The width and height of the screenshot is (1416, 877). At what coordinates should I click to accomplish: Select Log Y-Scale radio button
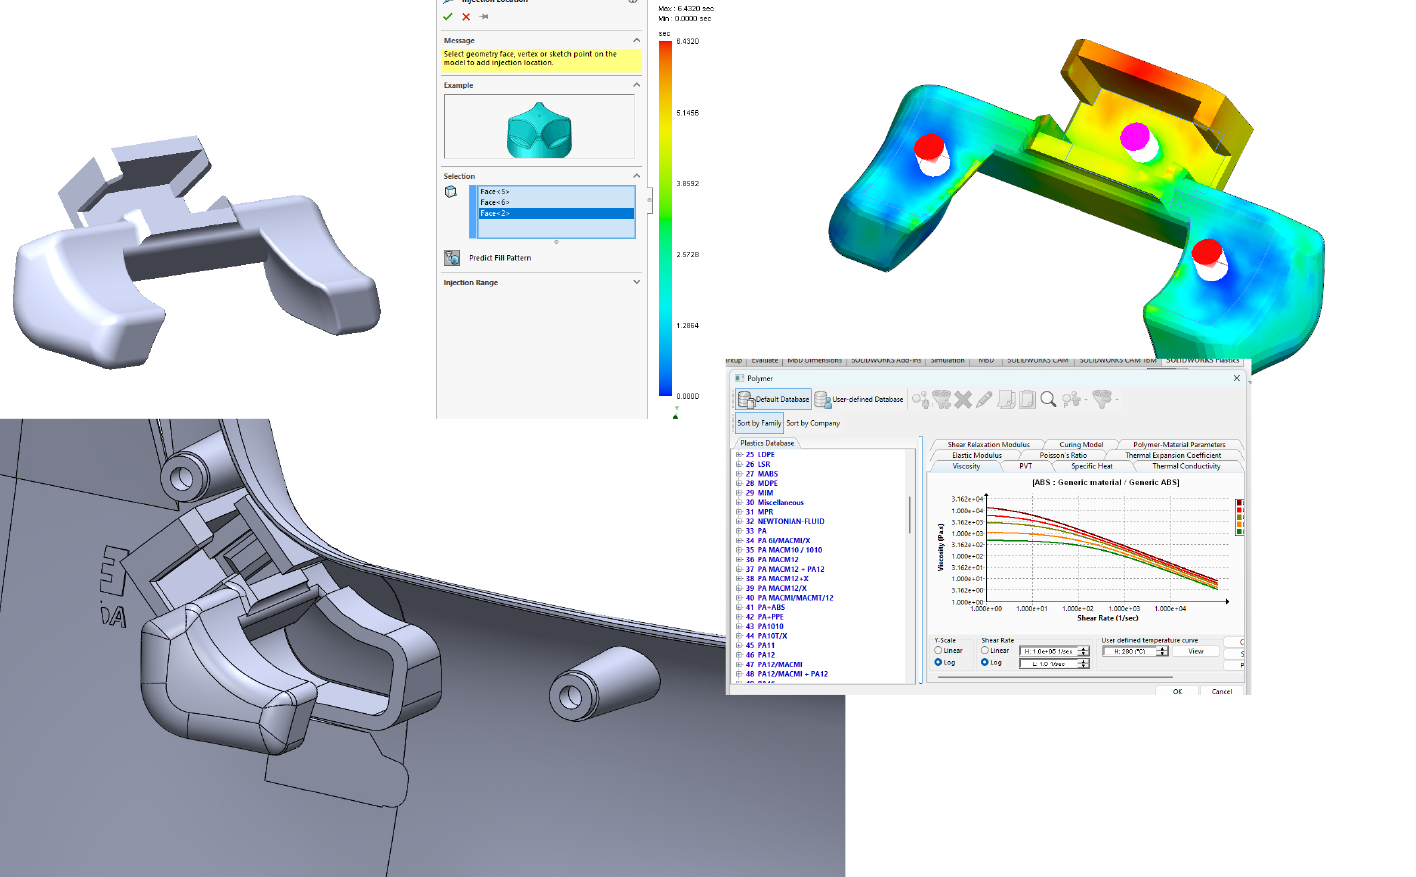click(938, 663)
